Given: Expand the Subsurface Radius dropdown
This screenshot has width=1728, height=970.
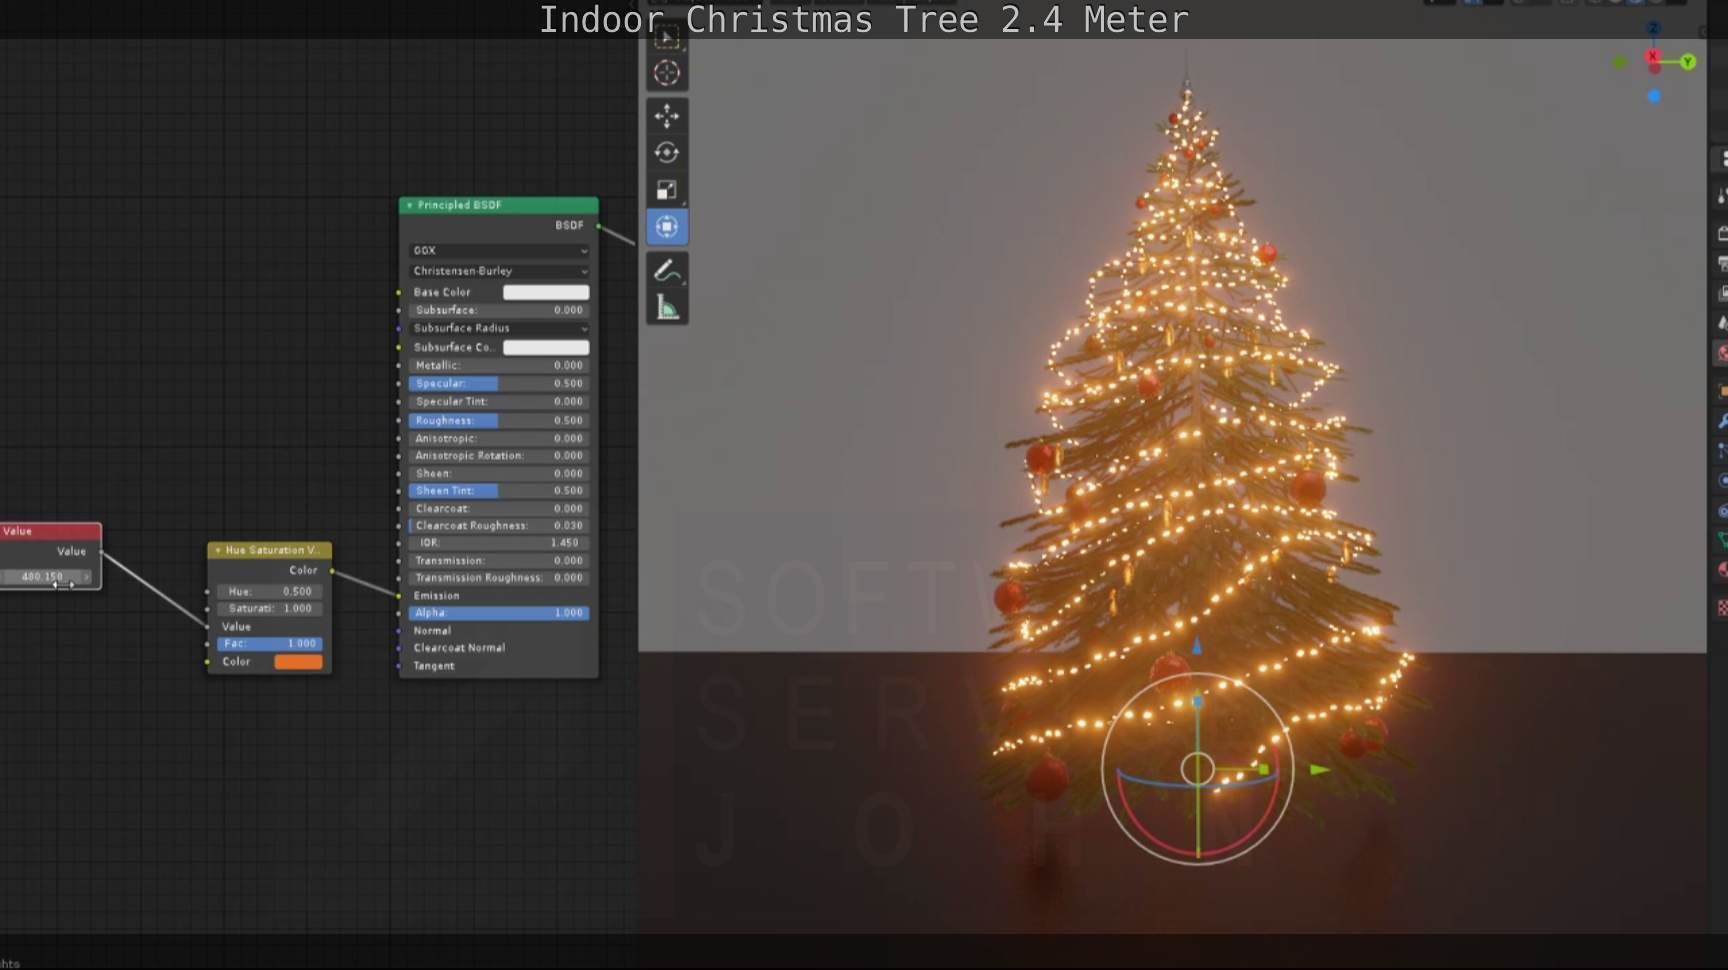Looking at the screenshot, I should (499, 328).
